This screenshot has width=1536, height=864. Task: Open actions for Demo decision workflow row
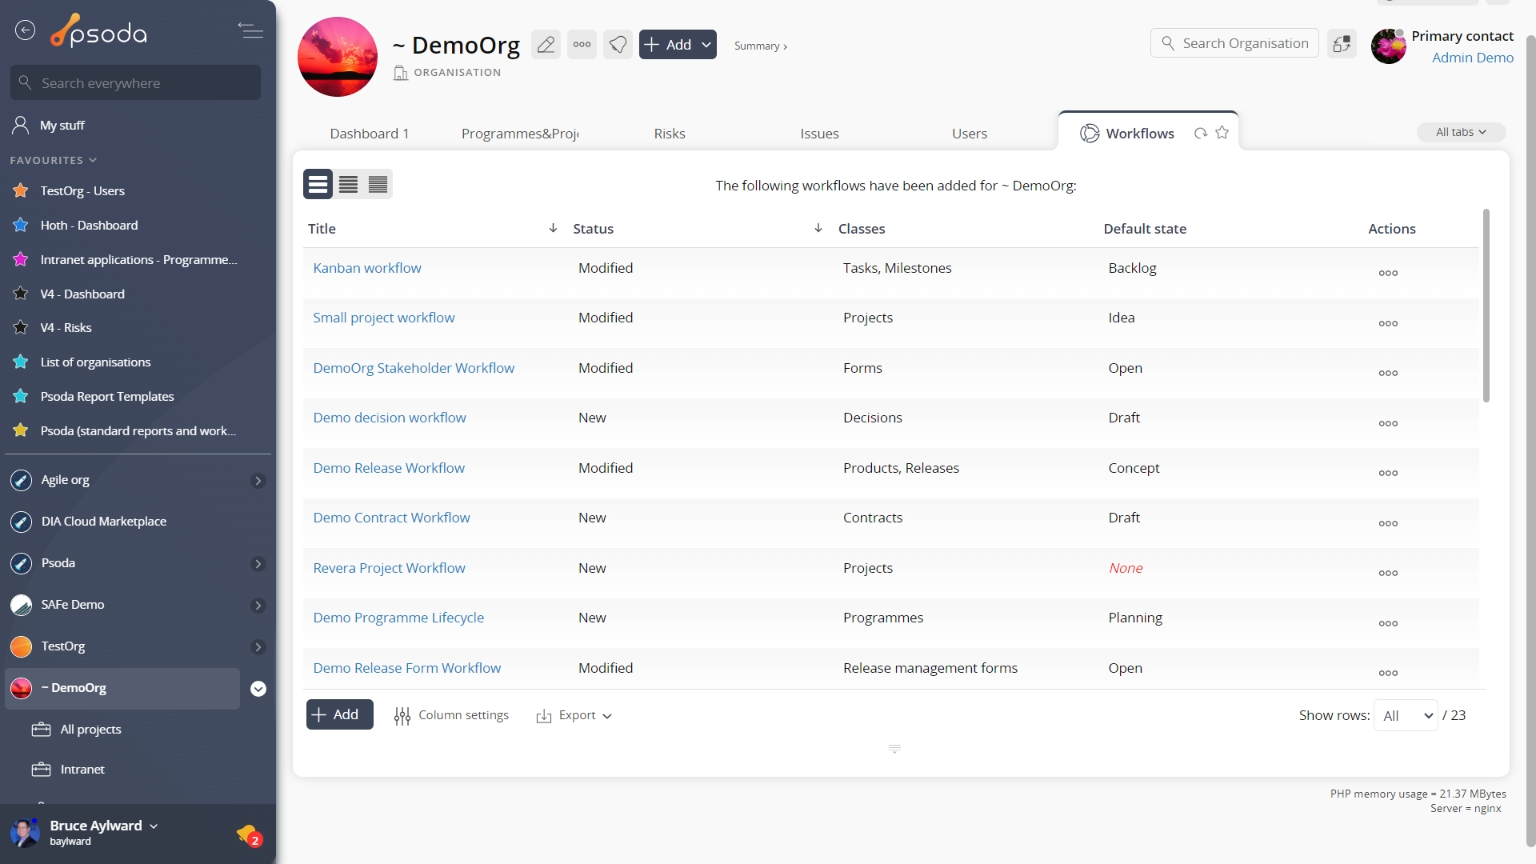pos(1388,423)
